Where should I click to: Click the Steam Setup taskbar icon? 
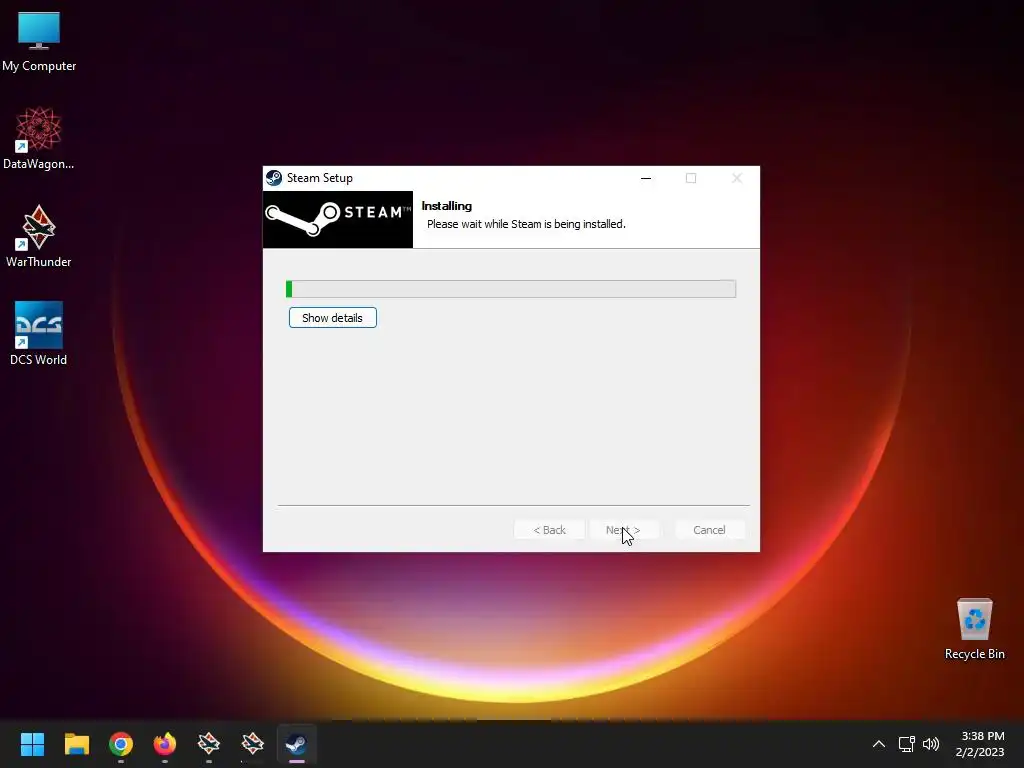click(x=296, y=744)
